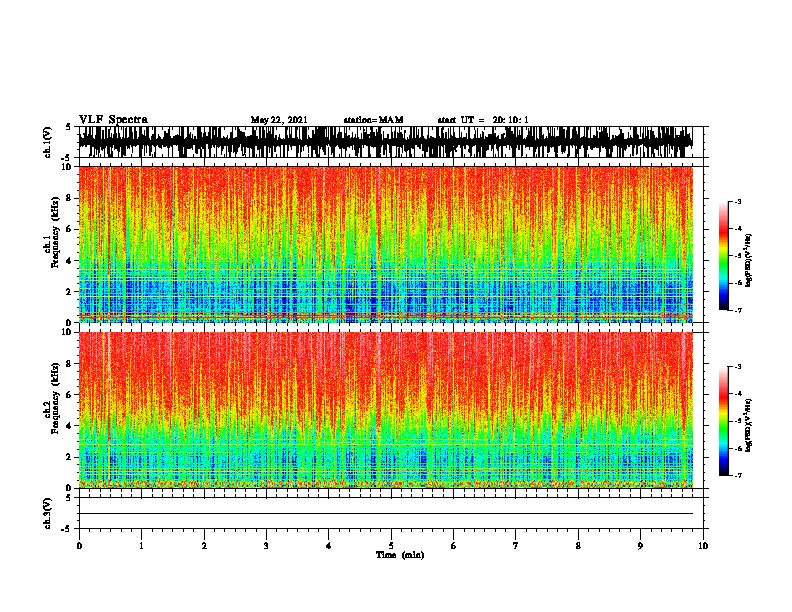Click the "VLF Spectra" plot title
Image resolution: width=792 pixels, height=612 pixels.
point(113,120)
